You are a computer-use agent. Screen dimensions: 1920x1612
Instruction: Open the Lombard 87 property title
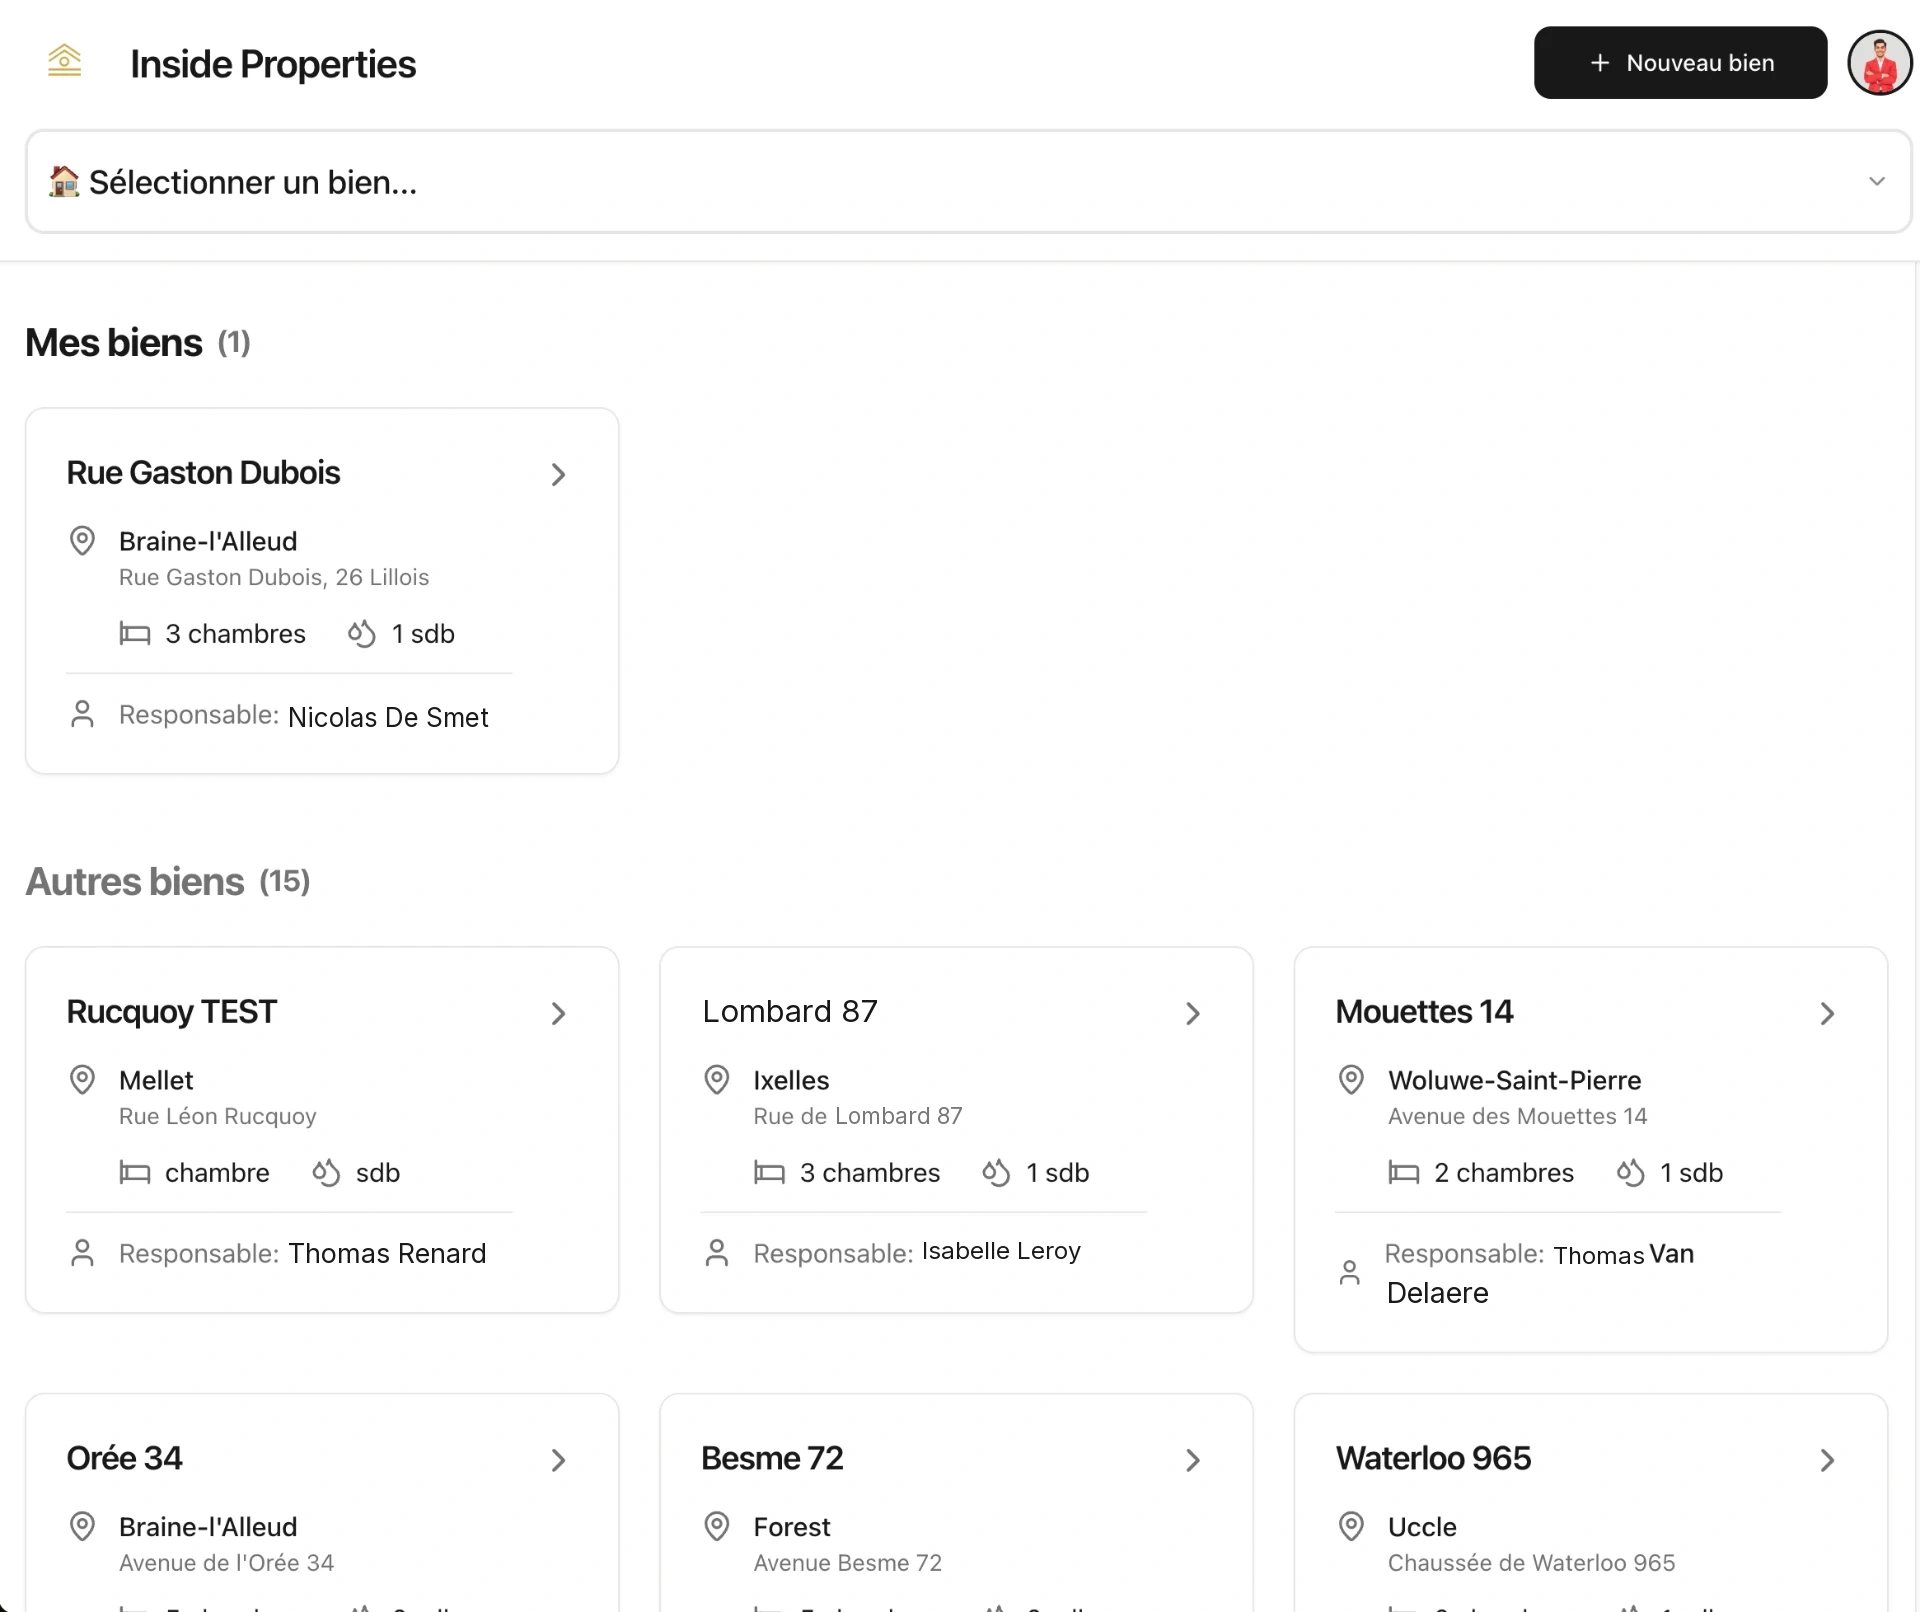click(790, 1011)
